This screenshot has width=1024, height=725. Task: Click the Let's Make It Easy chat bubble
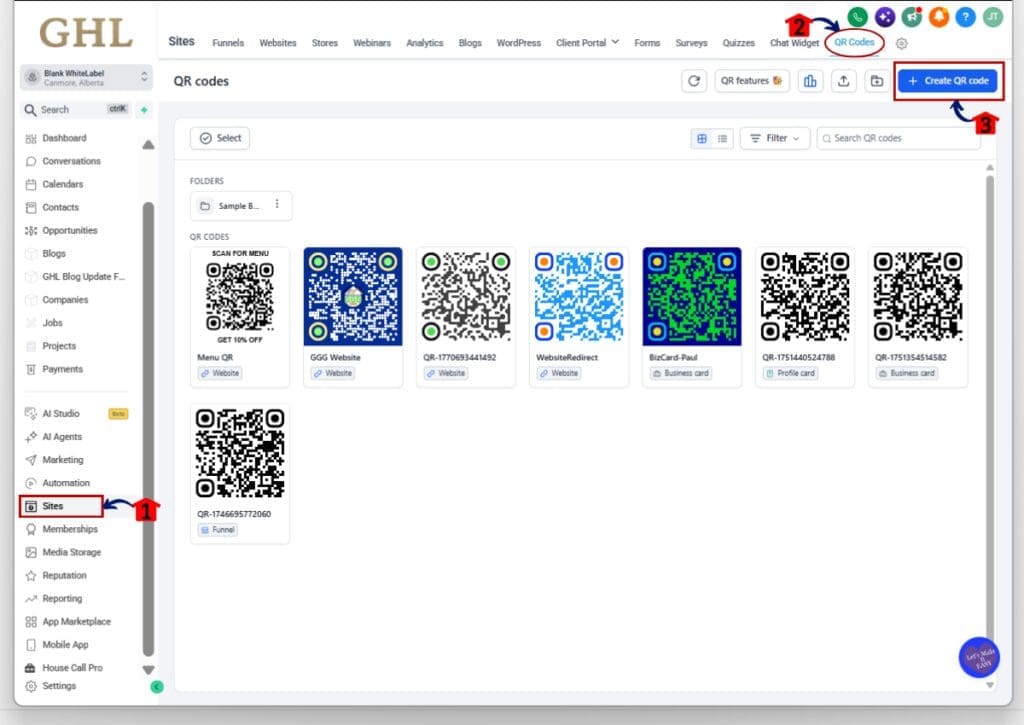point(979,657)
